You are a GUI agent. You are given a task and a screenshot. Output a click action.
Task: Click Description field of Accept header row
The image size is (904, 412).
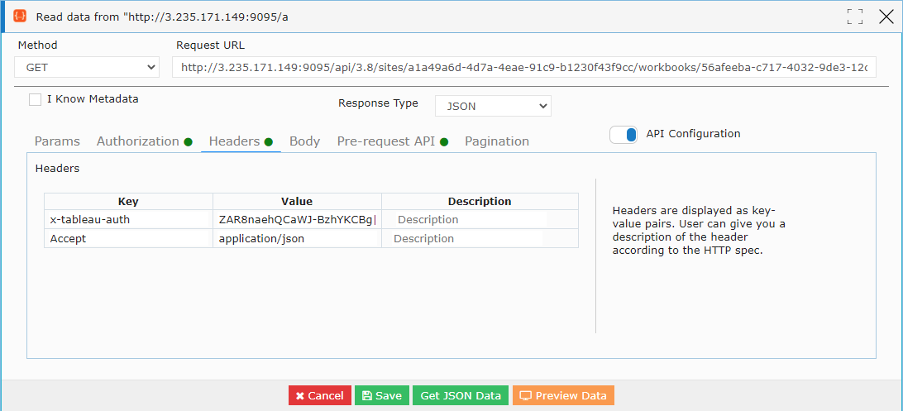point(480,239)
